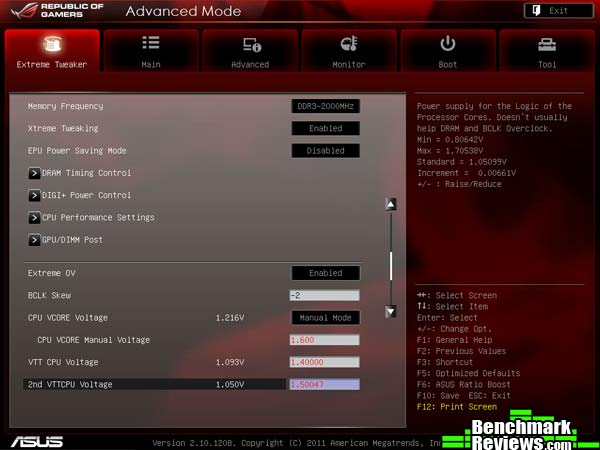Click the ASUS logo in the footer

(37, 442)
